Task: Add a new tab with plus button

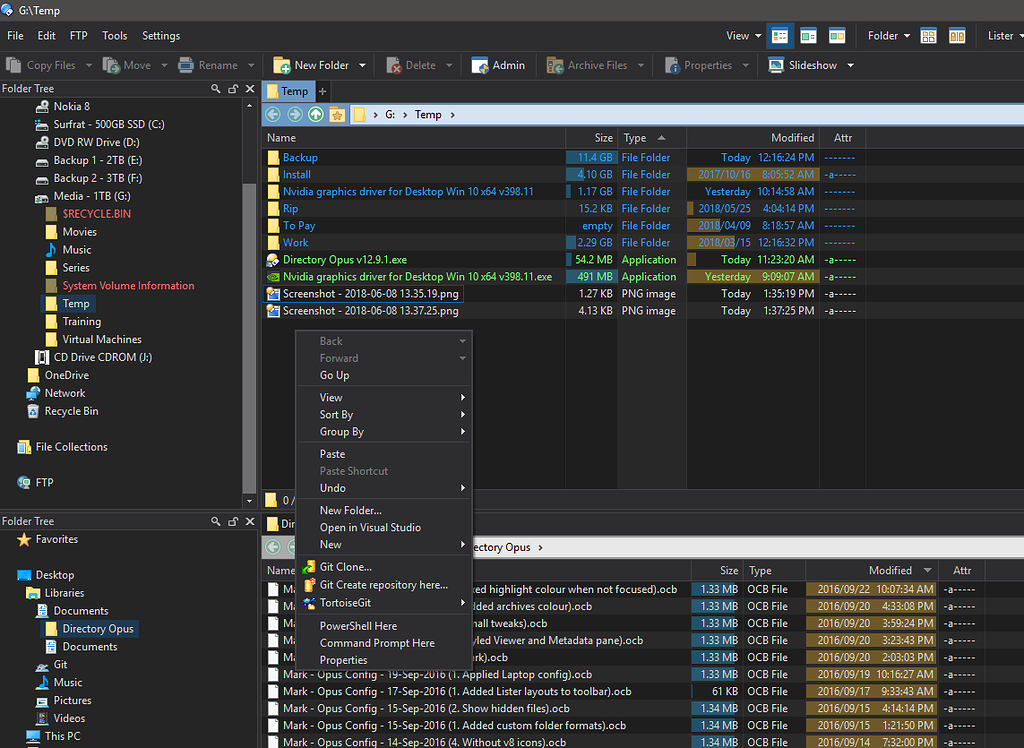Action: pos(322,91)
